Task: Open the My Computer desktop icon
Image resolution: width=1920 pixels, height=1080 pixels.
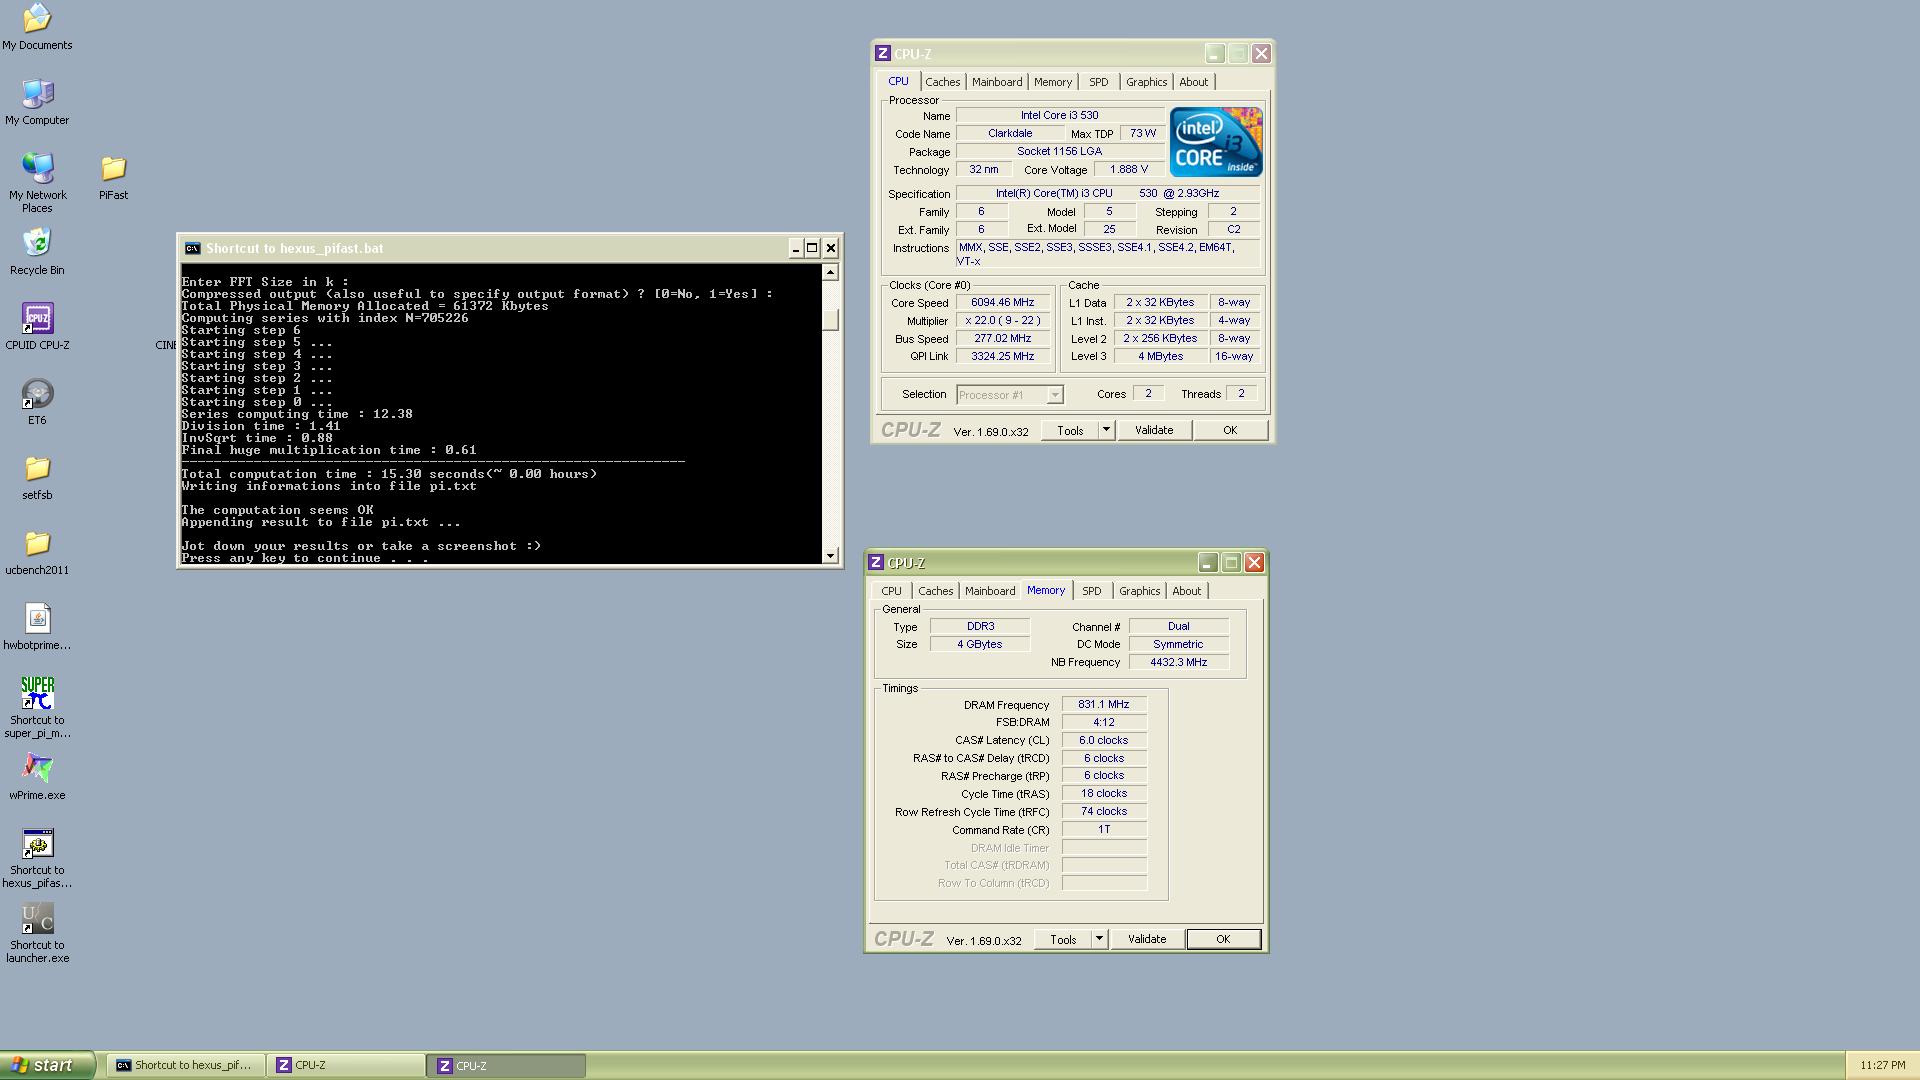Action: coord(37,93)
